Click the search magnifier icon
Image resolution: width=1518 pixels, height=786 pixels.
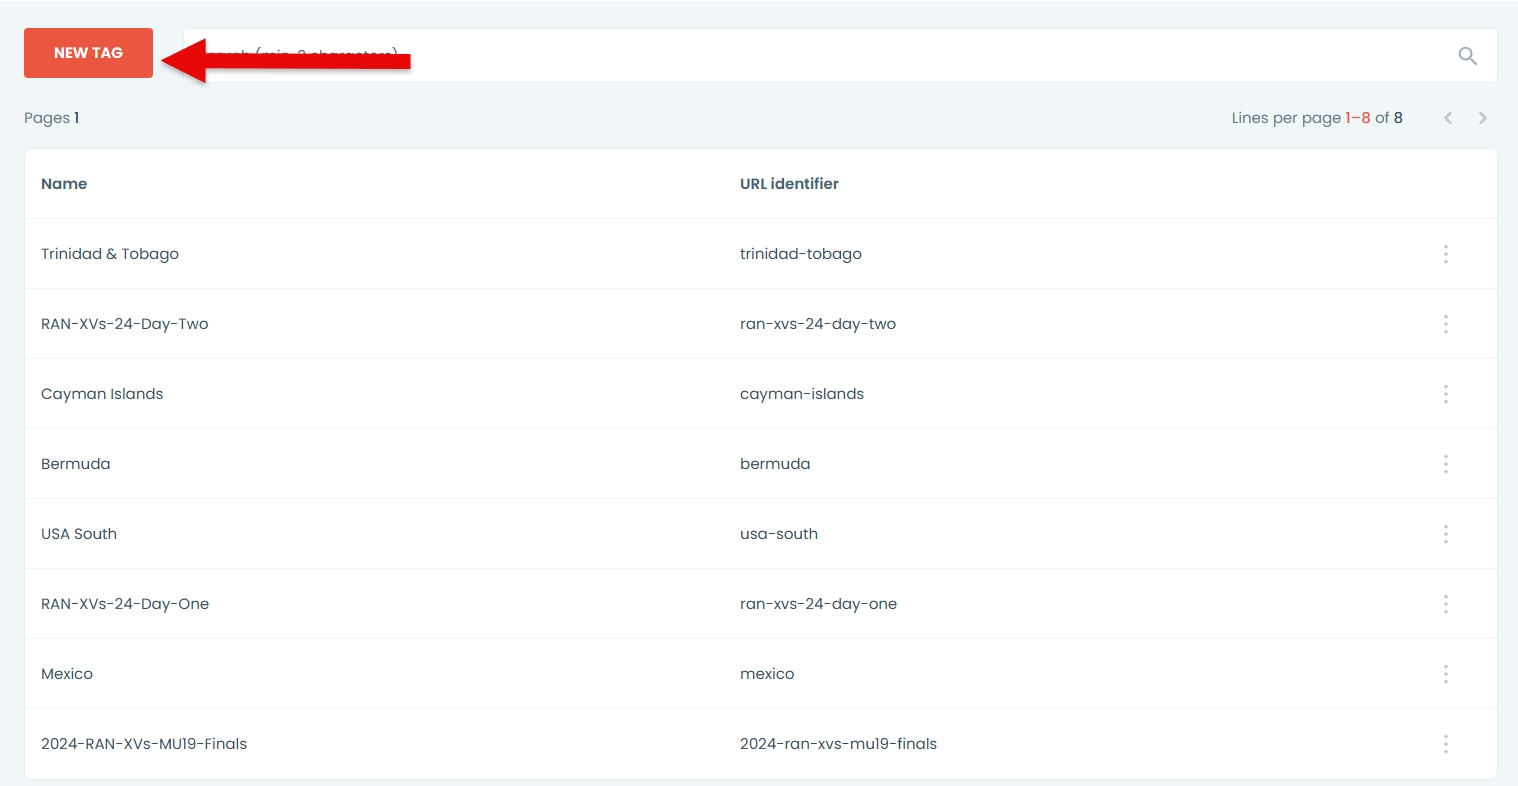tap(1467, 56)
